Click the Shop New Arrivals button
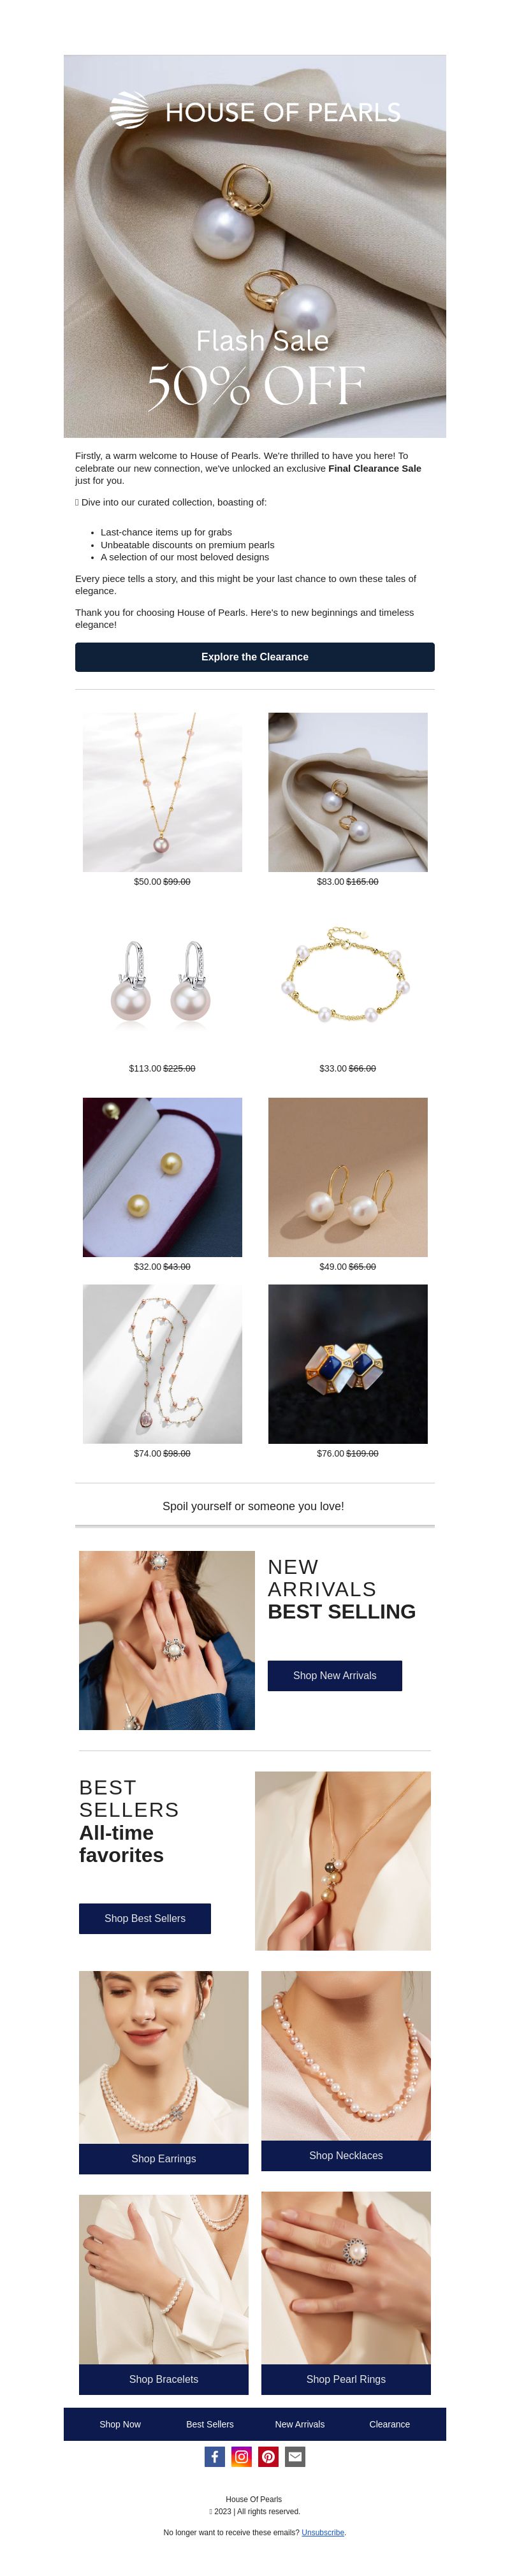Viewport: 510px width, 2576px height. (335, 1675)
